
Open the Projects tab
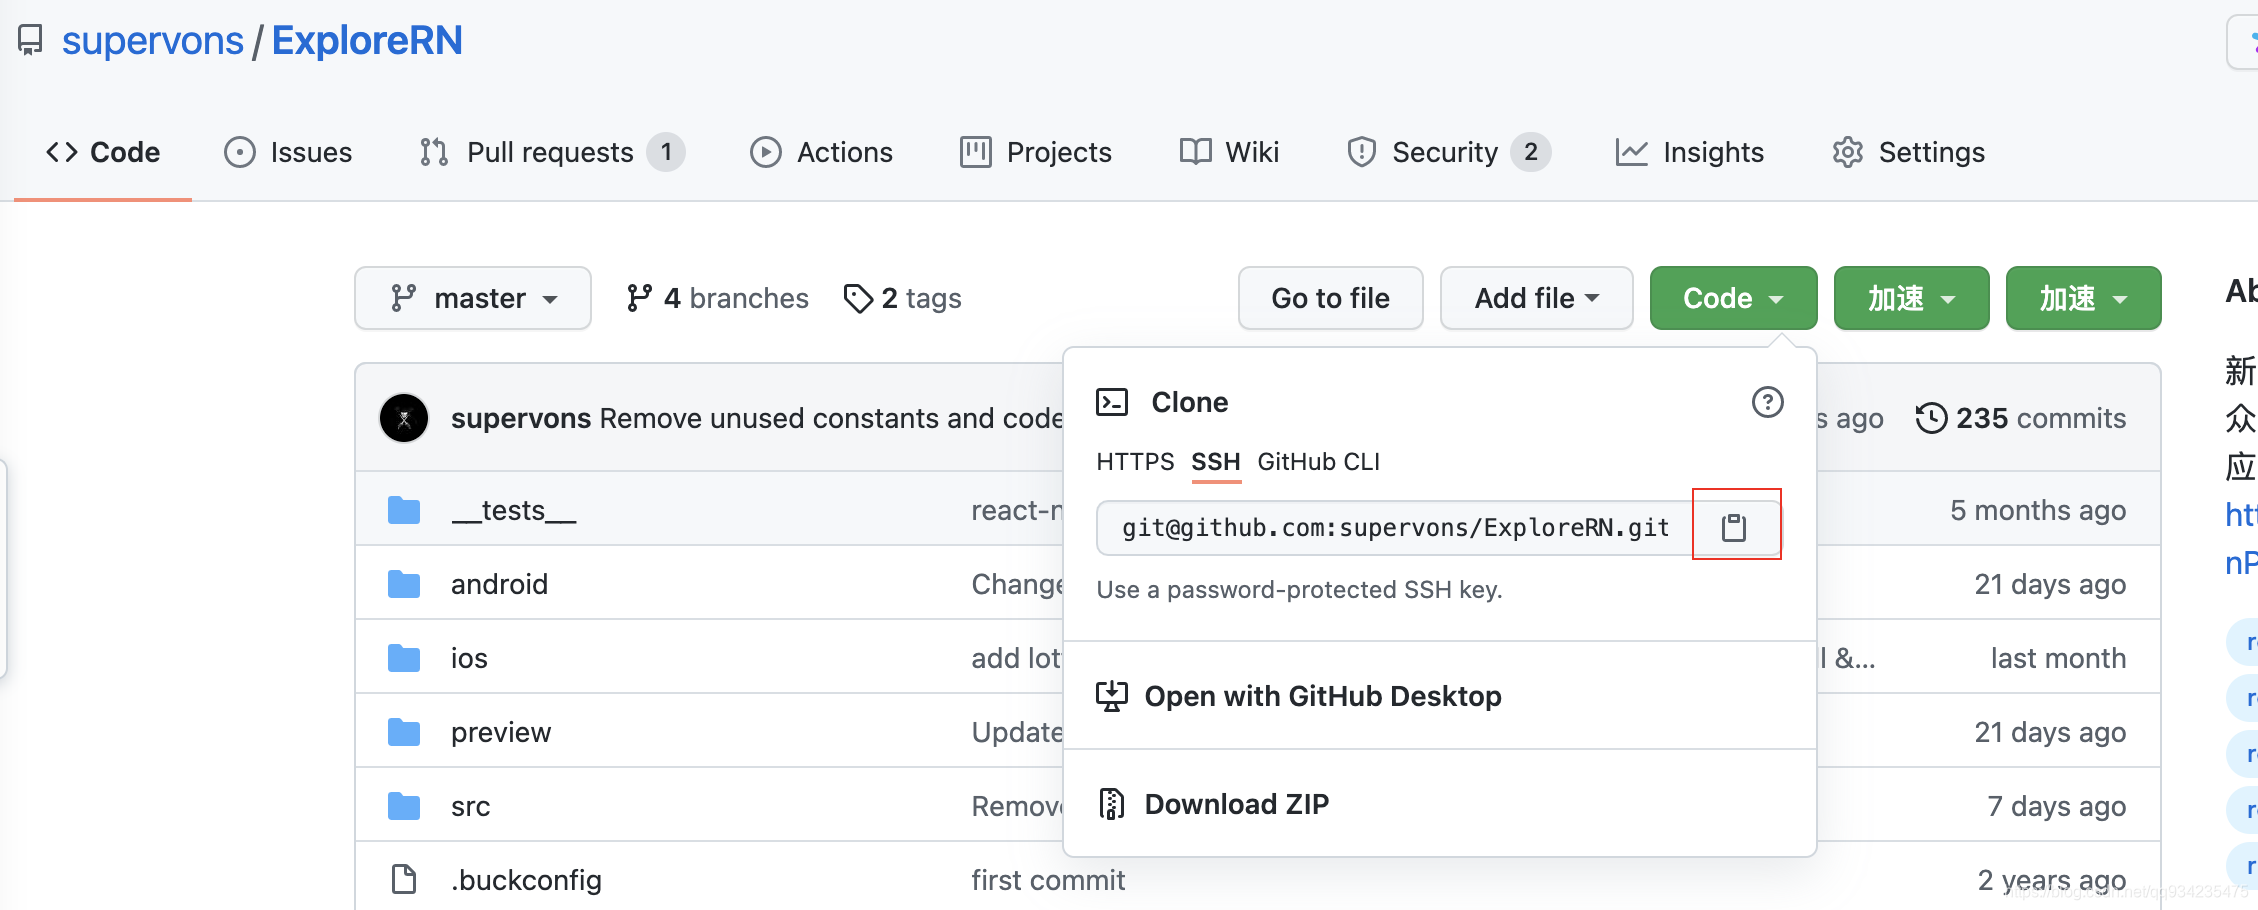click(x=1036, y=152)
